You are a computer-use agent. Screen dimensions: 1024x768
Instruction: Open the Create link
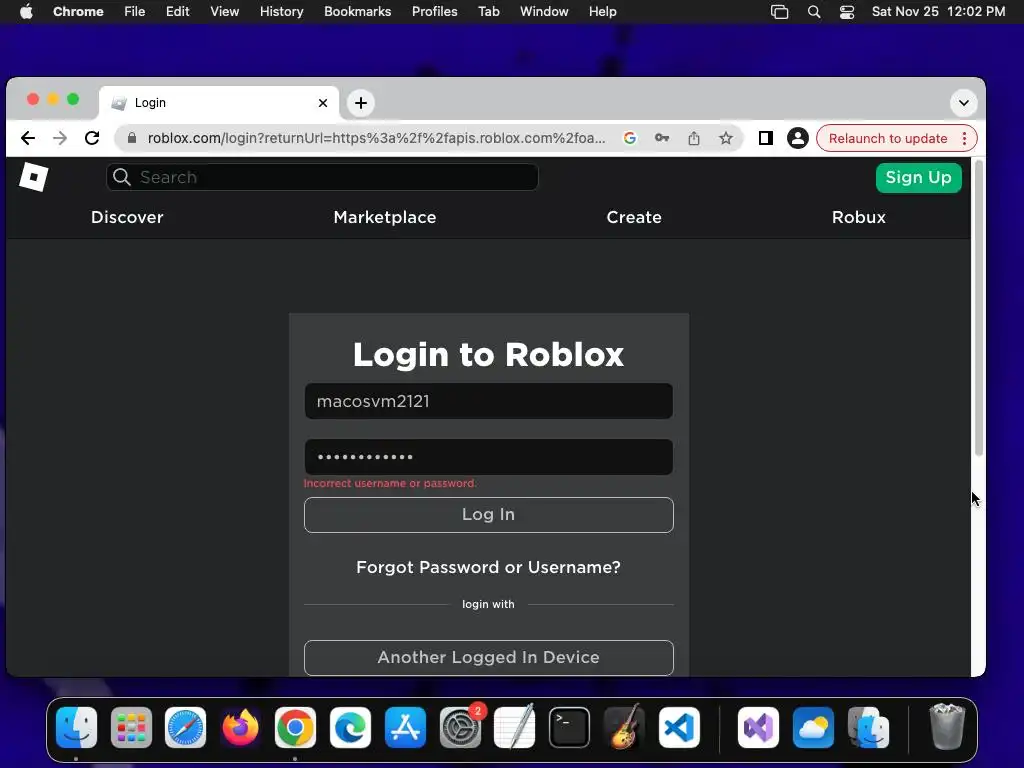[x=633, y=217]
